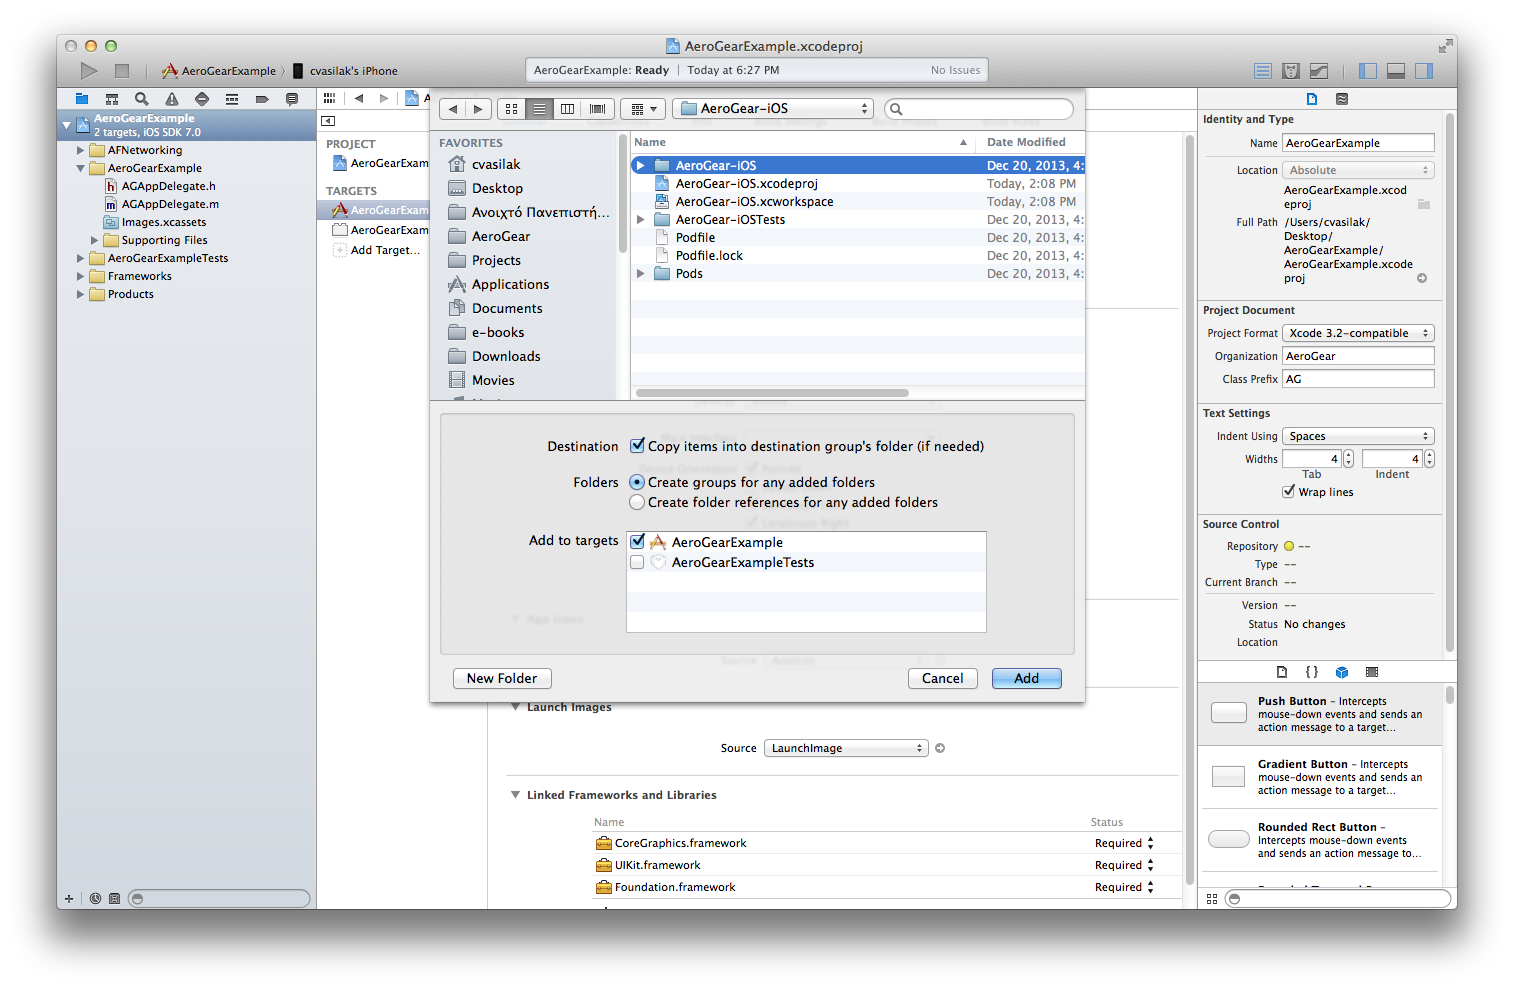This screenshot has width=1514, height=988.
Task: Expand the AeroGear-iOSTests folder row
Action: 641,220
